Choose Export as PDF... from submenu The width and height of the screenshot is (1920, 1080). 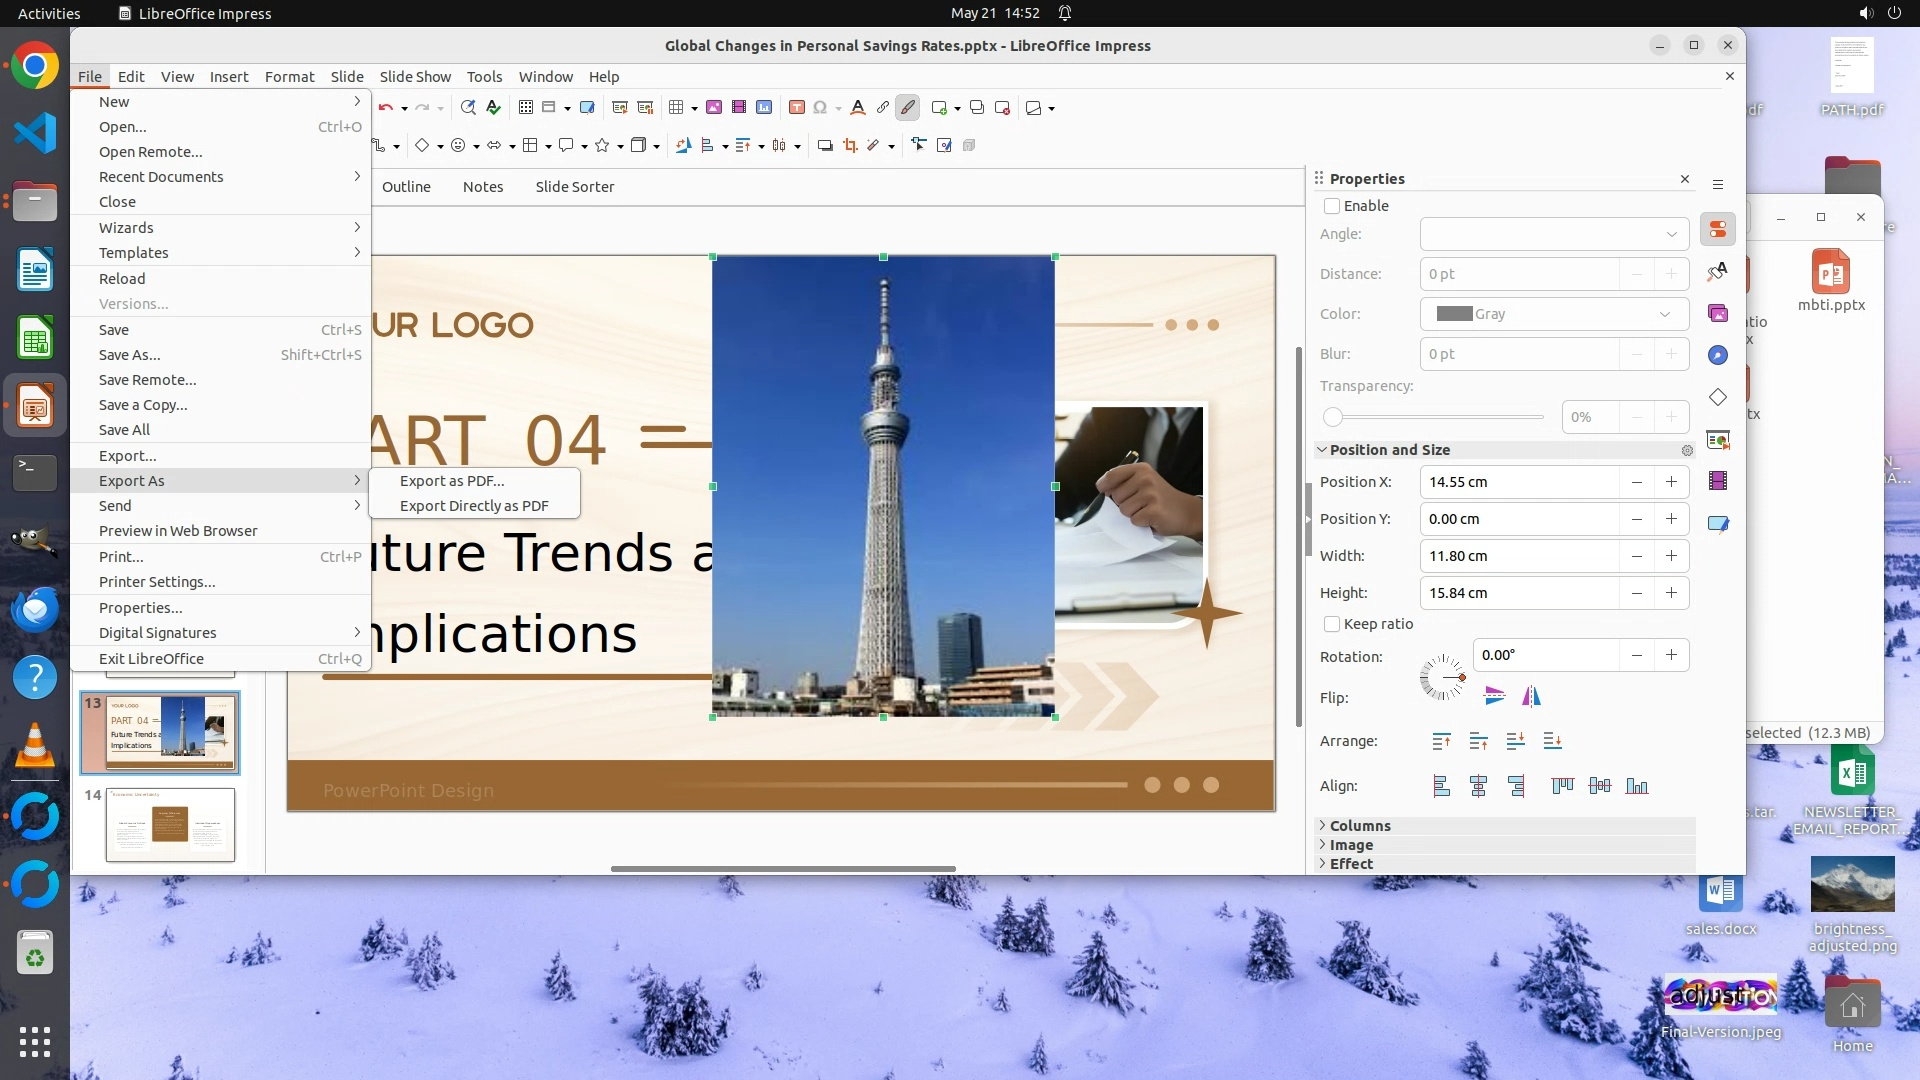click(x=452, y=481)
